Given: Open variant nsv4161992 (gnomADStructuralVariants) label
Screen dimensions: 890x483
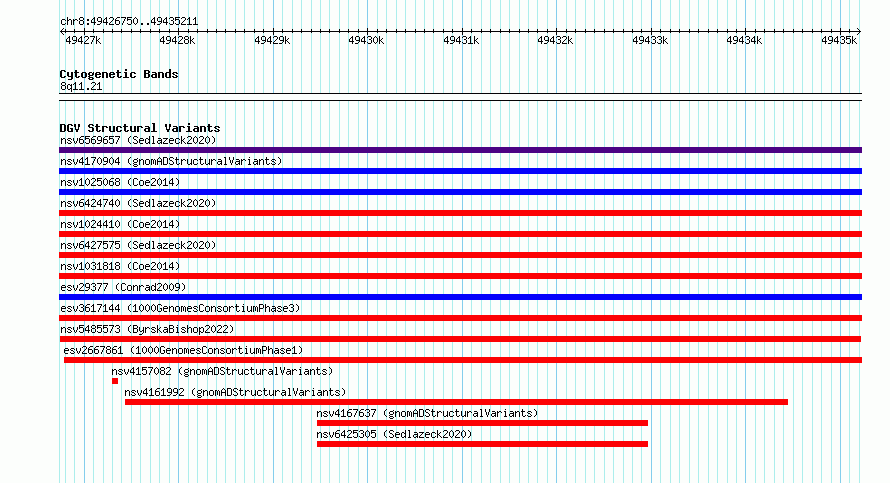Looking at the screenshot, I should tap(235, 392).
